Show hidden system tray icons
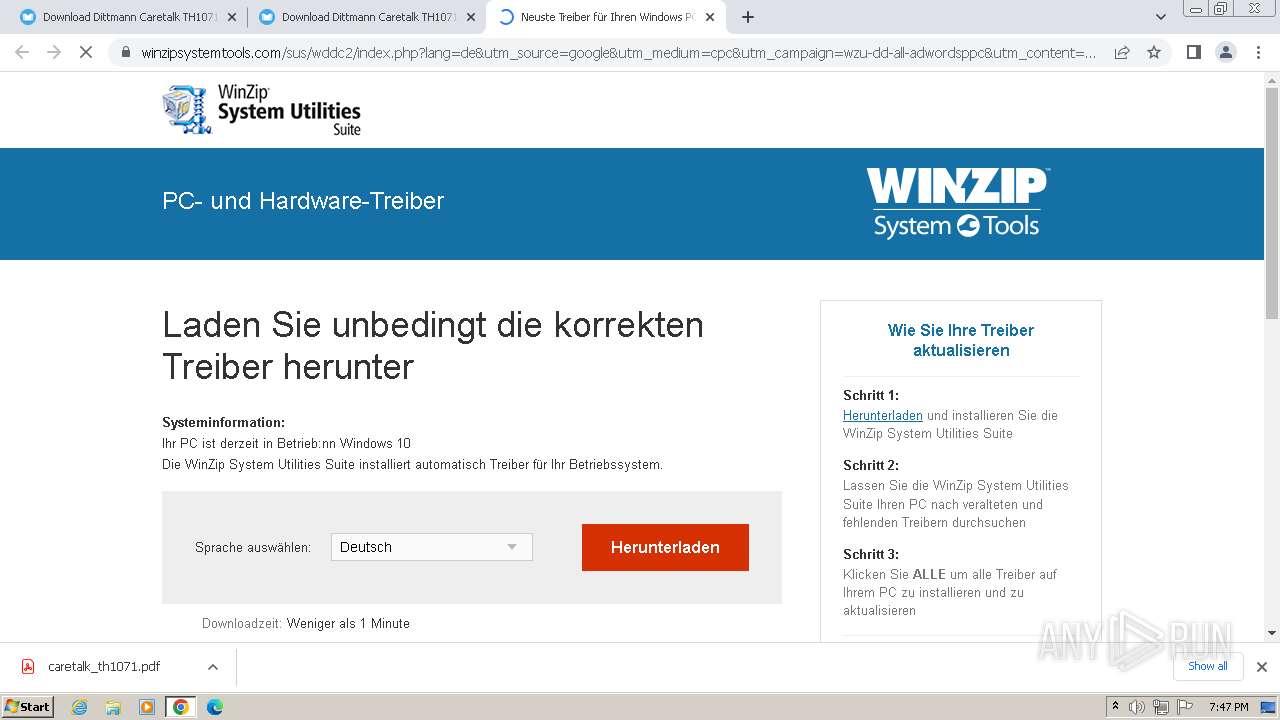1280x720 pixels. click(x=1115, y=707)
